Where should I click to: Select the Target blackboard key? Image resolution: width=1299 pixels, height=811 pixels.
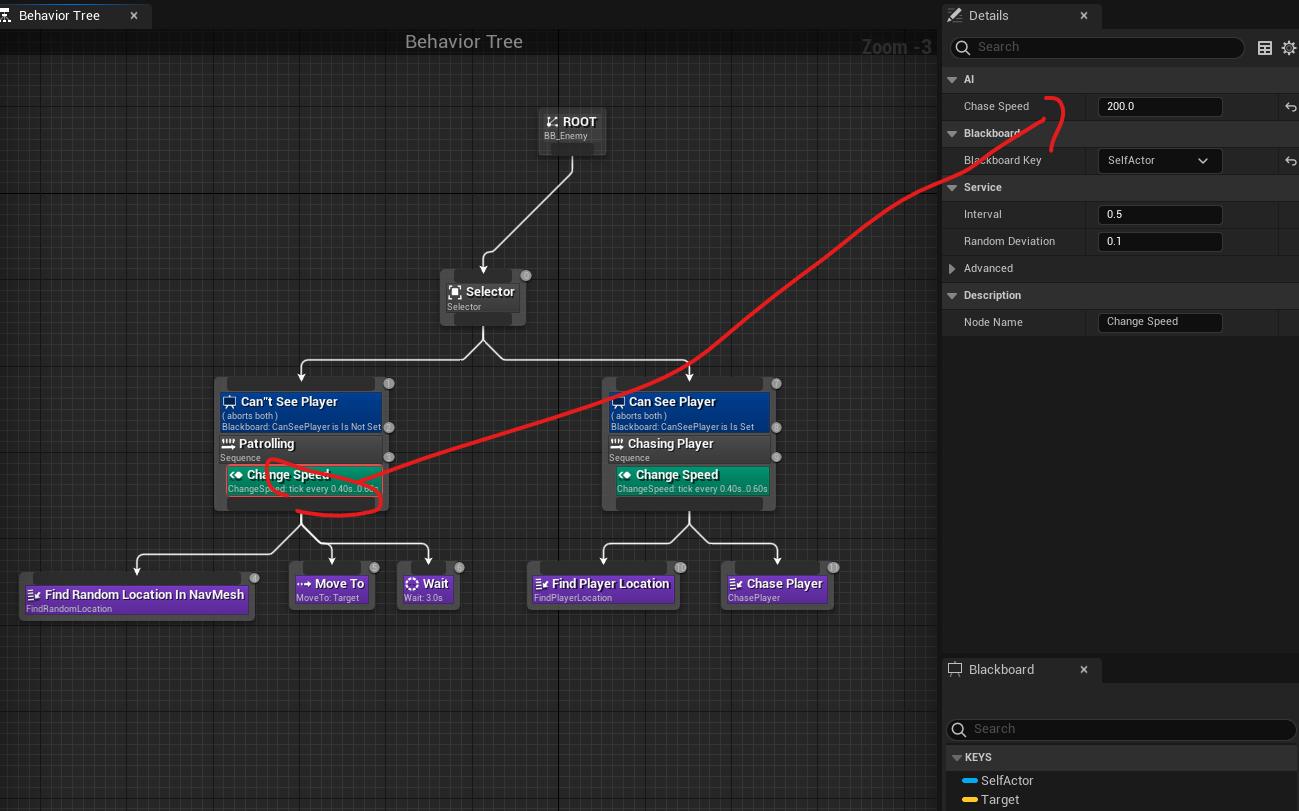coord(1000,800)
